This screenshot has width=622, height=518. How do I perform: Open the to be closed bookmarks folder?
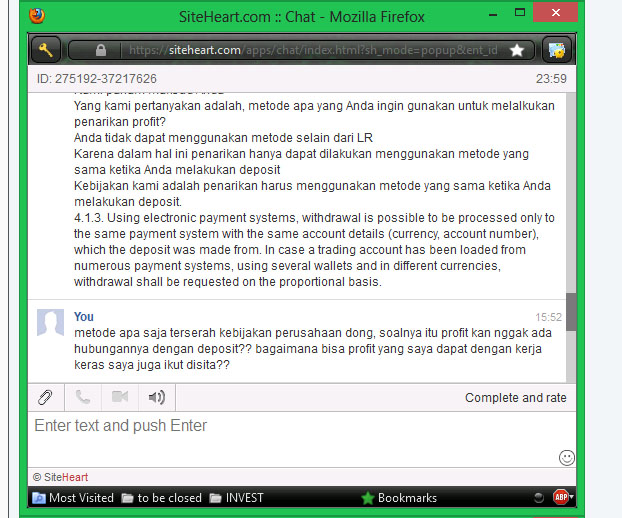click(x=161, y=498)
